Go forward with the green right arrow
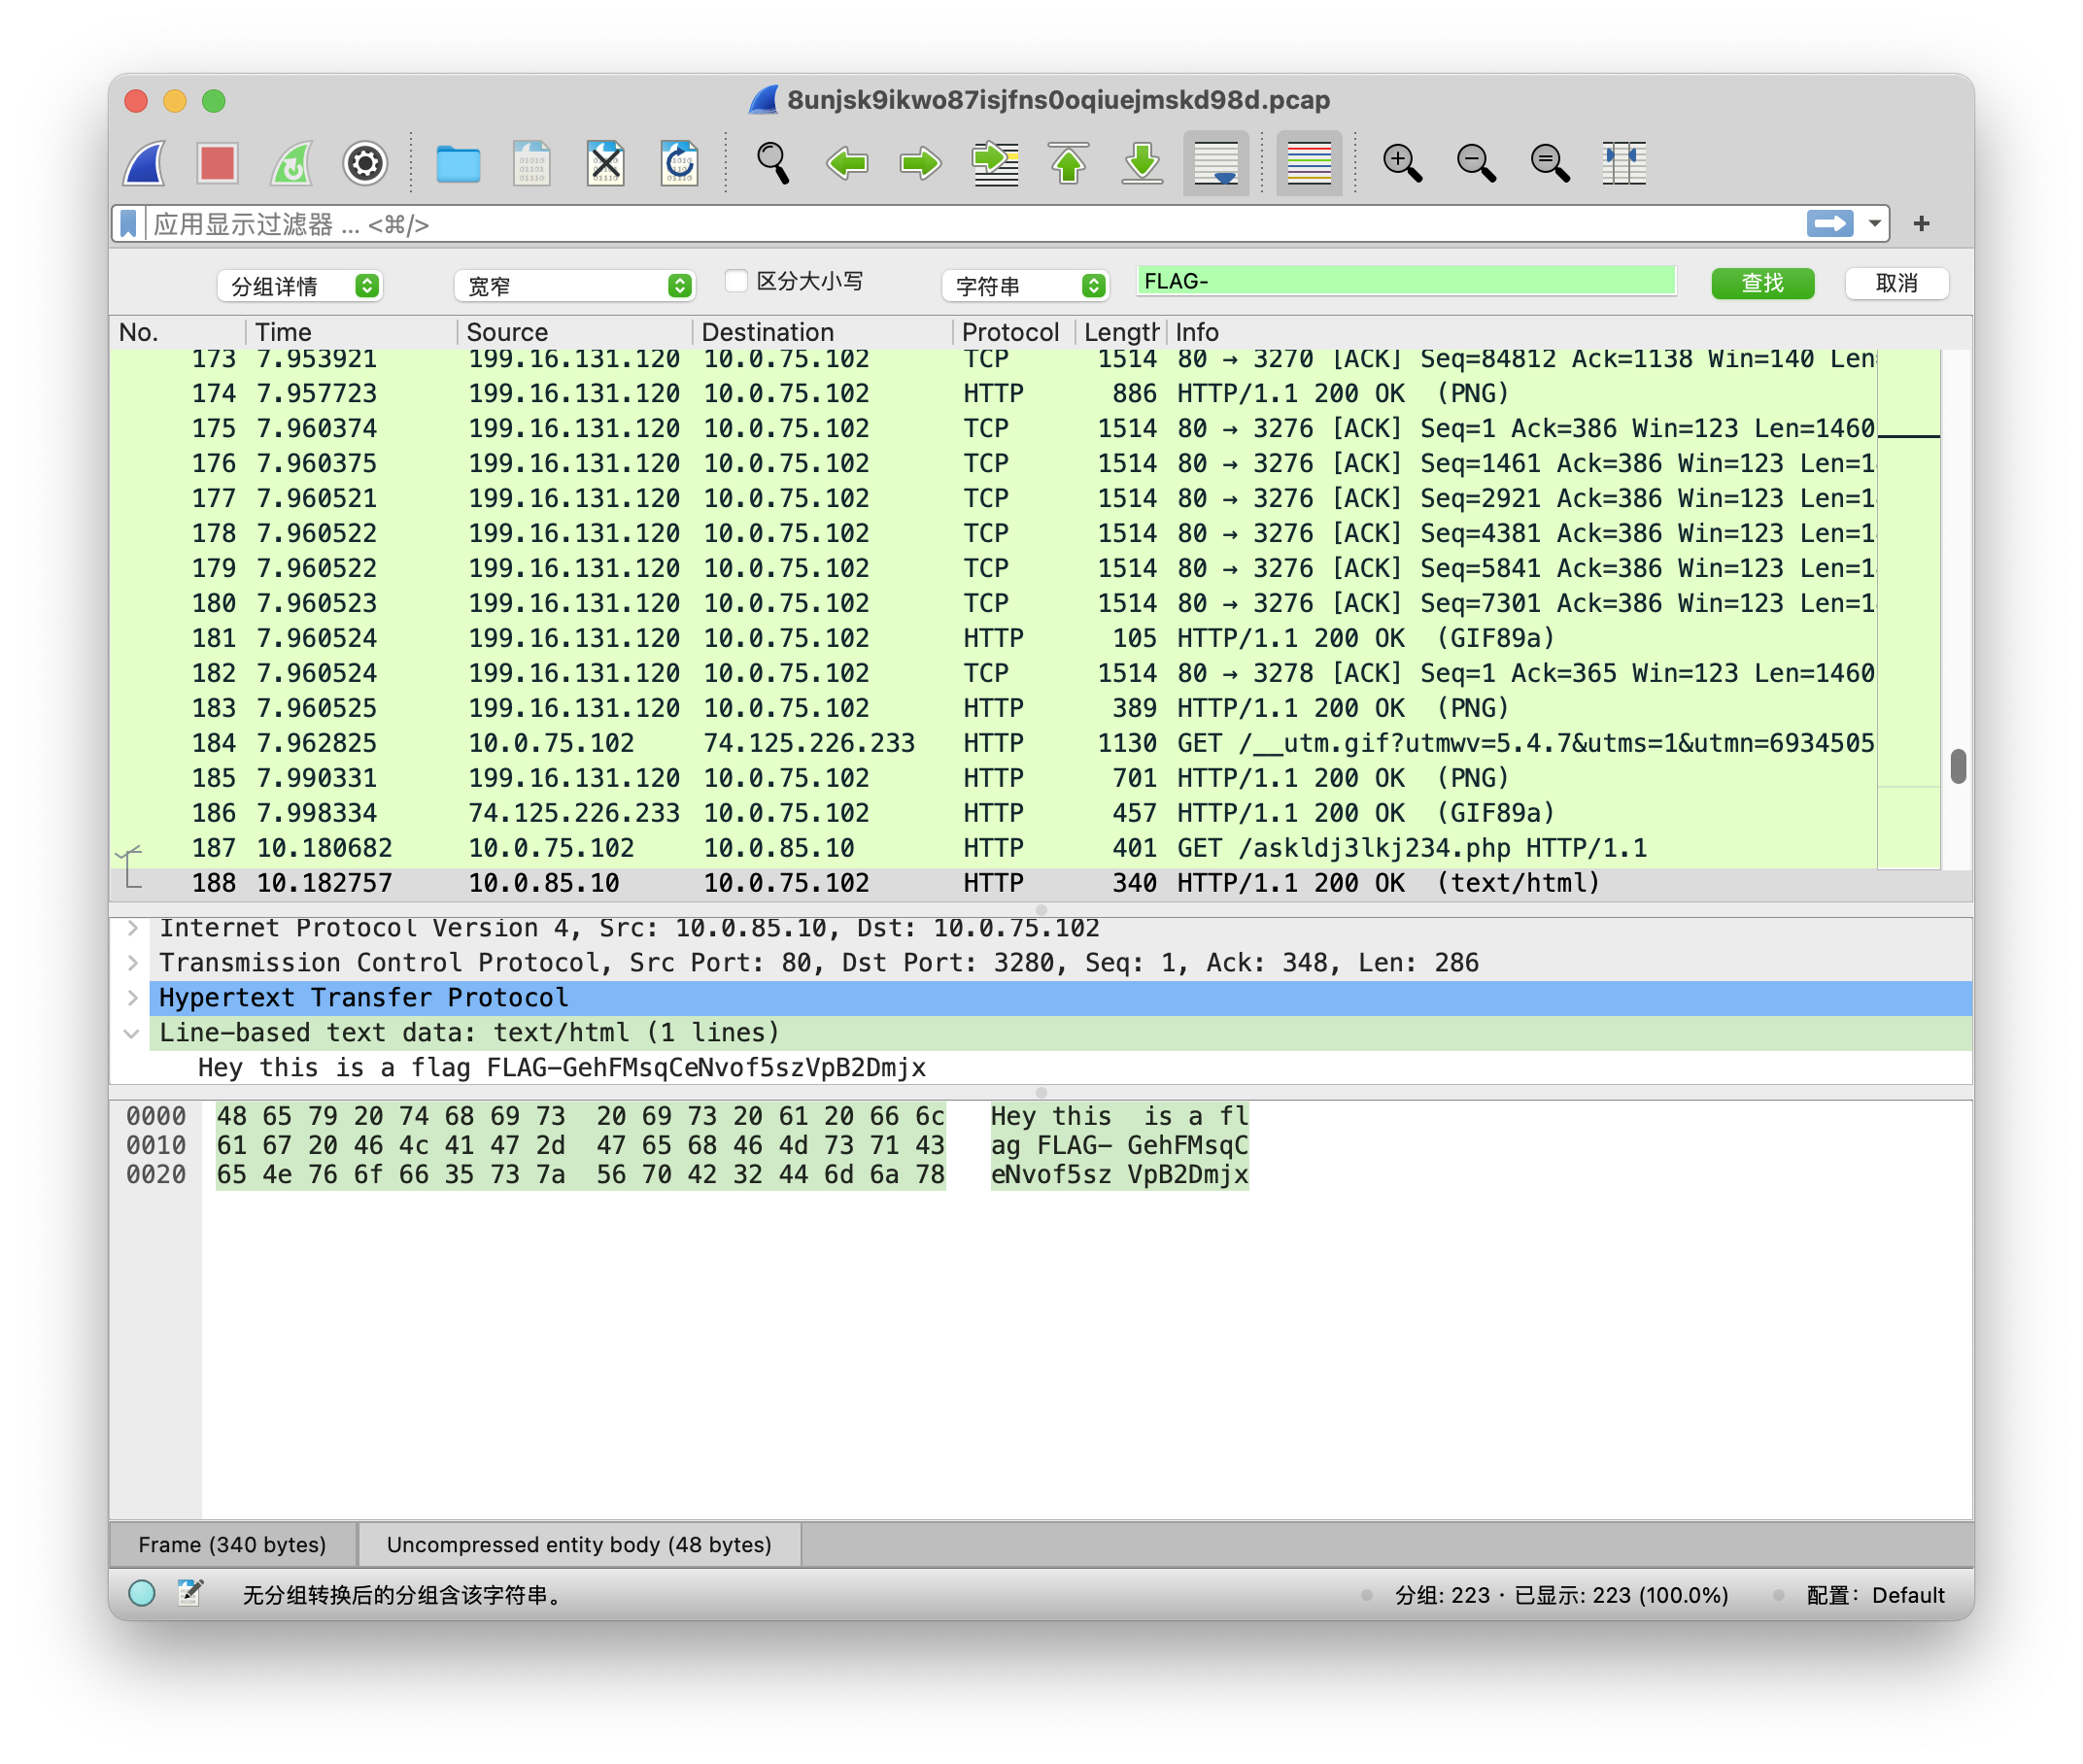 (x=920, y=163)
